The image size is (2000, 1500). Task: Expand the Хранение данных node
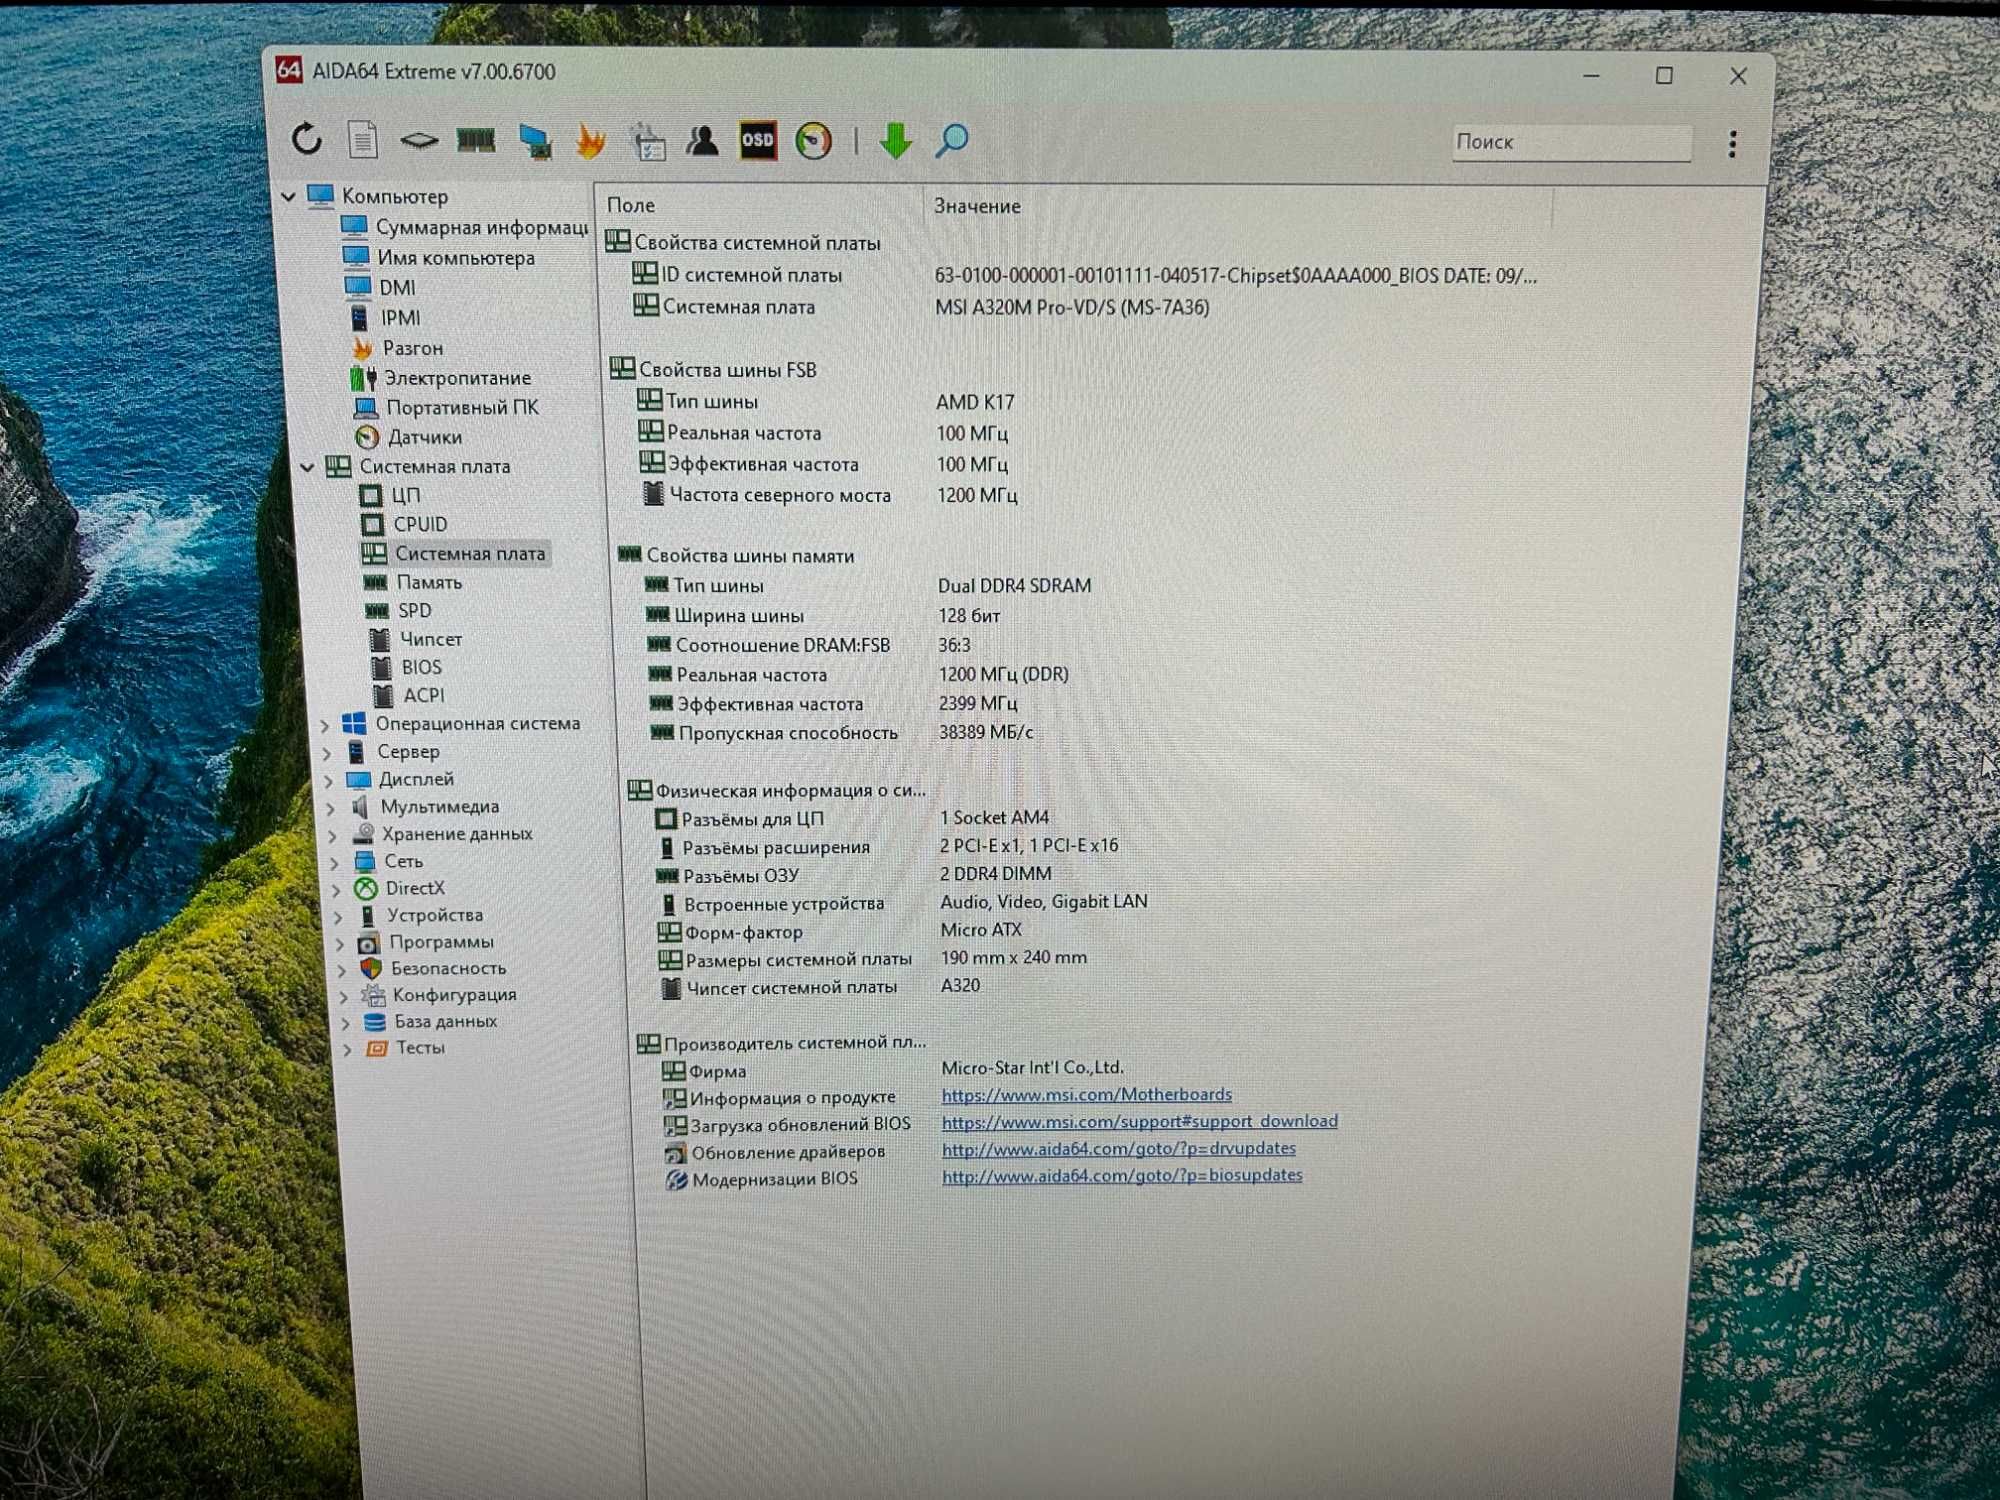click(x=333, y=835)
